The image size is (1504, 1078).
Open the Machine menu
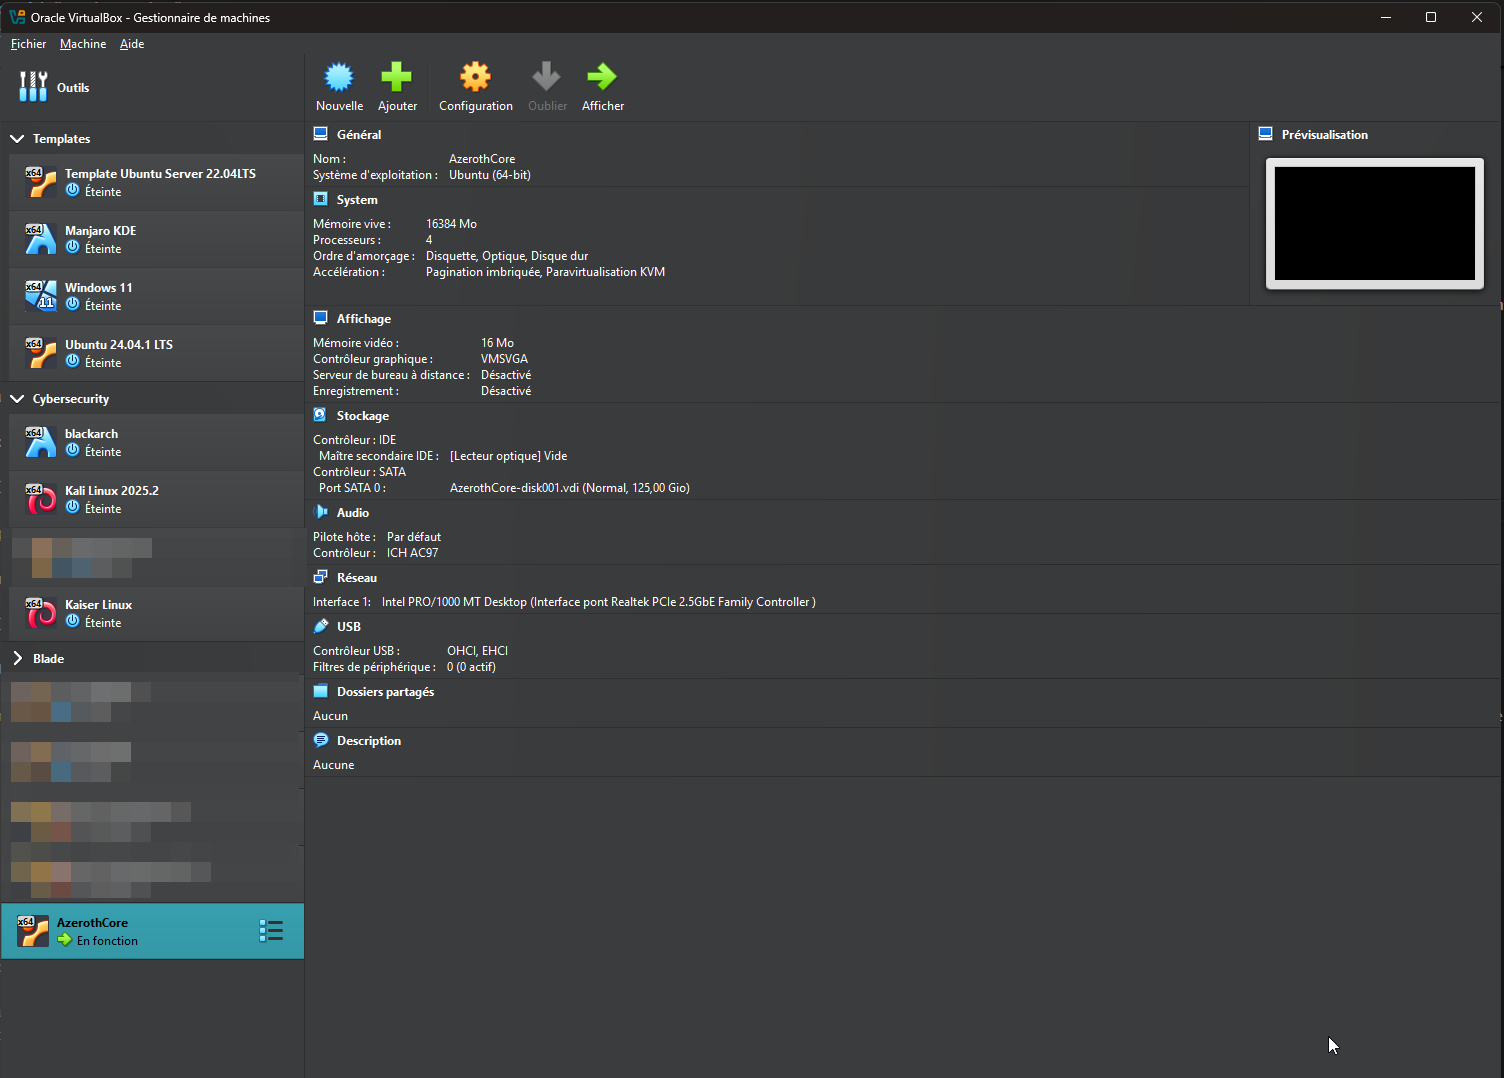click(x=83, y=44)
